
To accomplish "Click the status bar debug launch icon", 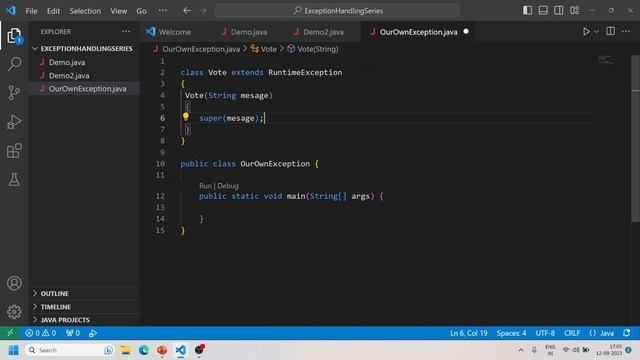I will click(x=93, y=333).
